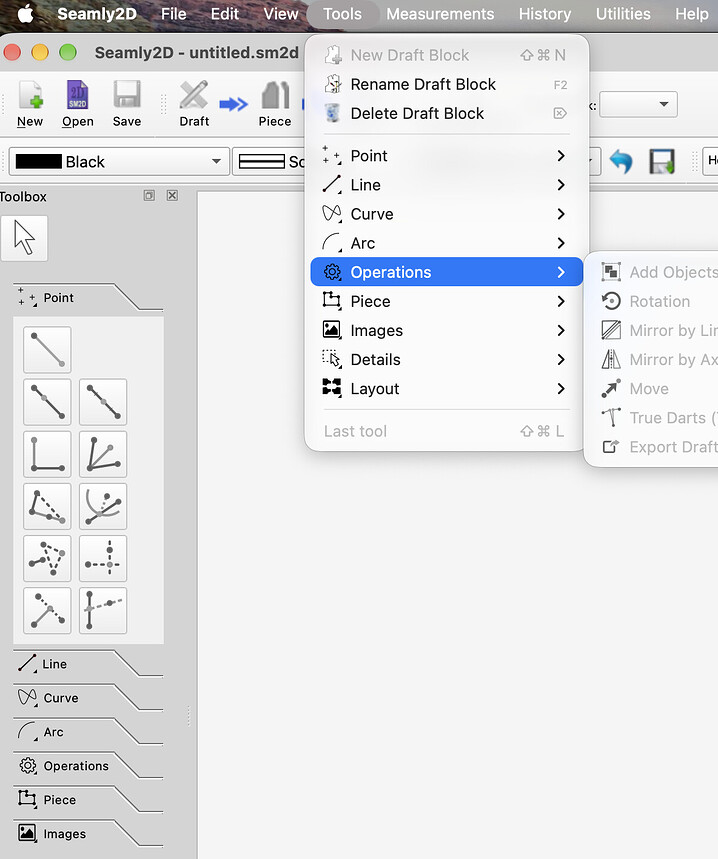Screen dimensions: 718x859
Task: Switch to Piece mode icon
Action: pyautogui.click(x=275, y=104)
